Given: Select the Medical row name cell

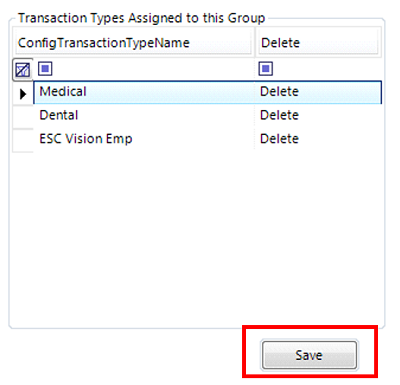Looking at the screenshot, I should tap(144, 92).
